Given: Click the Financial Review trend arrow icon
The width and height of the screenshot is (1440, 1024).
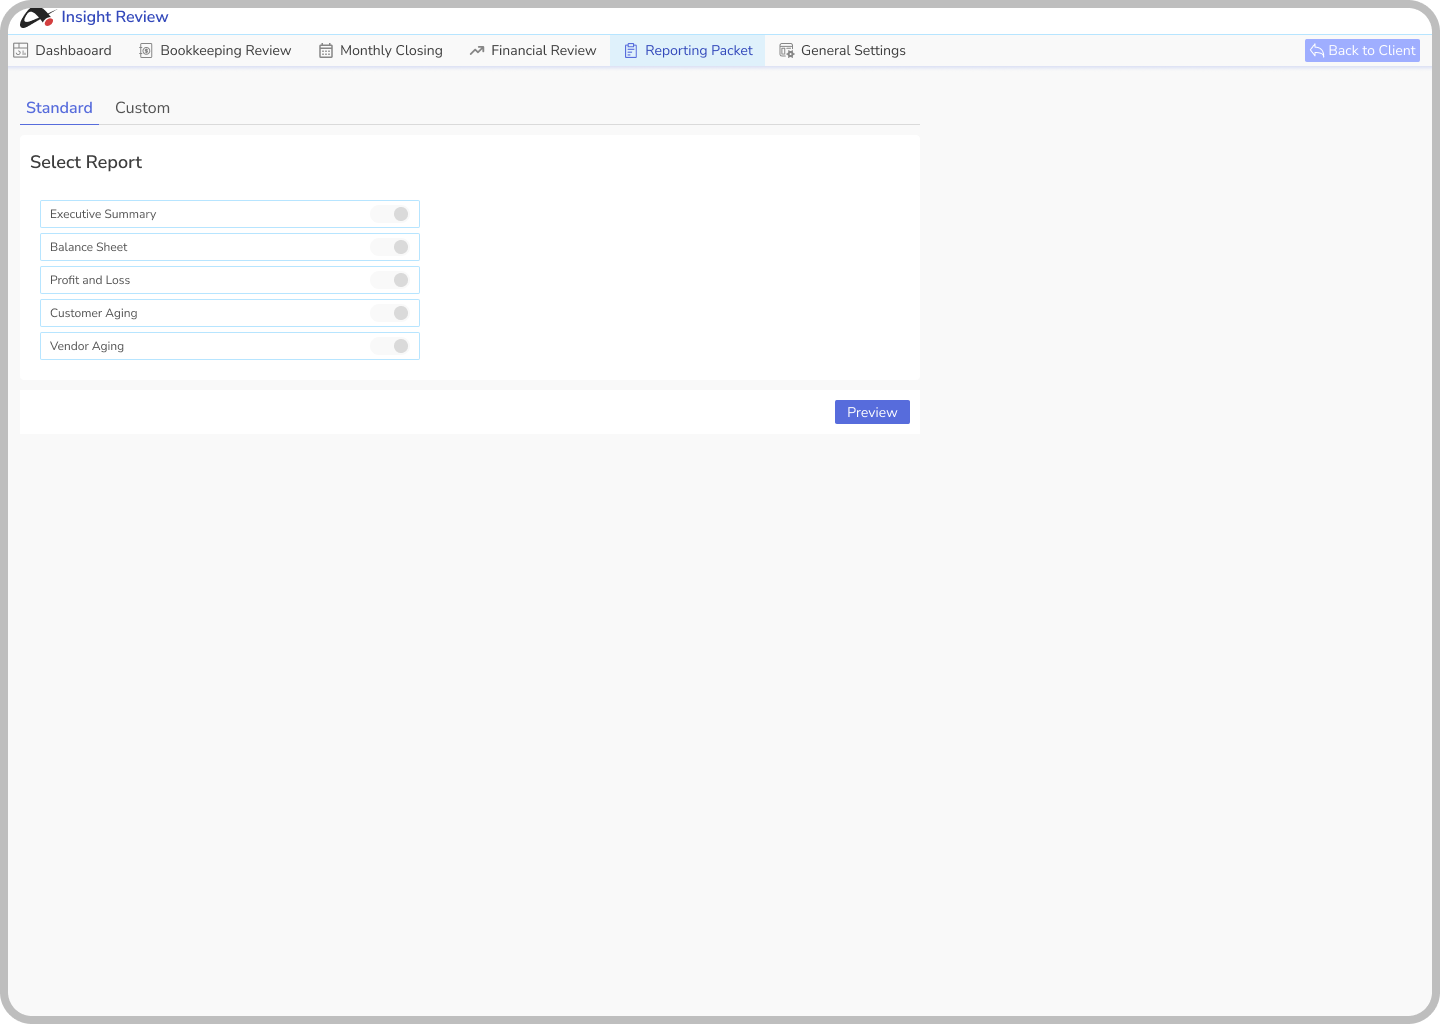Looking at the screenshot, I should [x=477, y=50].
